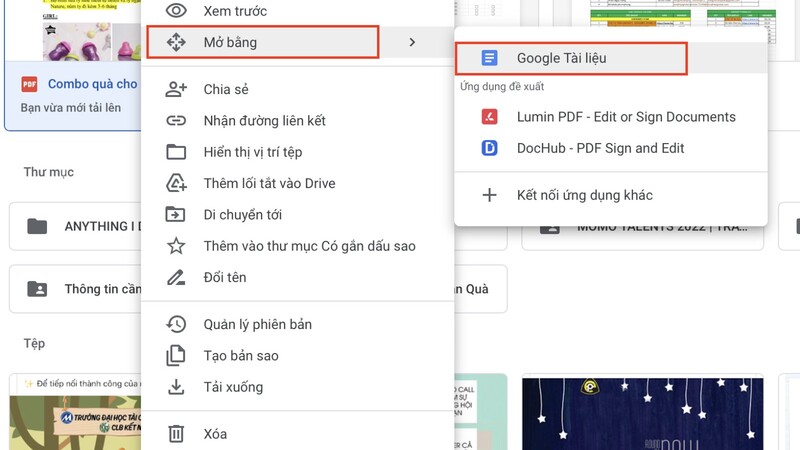The height and width of the screenshot is (450, 800).
Task: Click the plus icon for Kết nối ứng dụng khác
Action: 489,195
